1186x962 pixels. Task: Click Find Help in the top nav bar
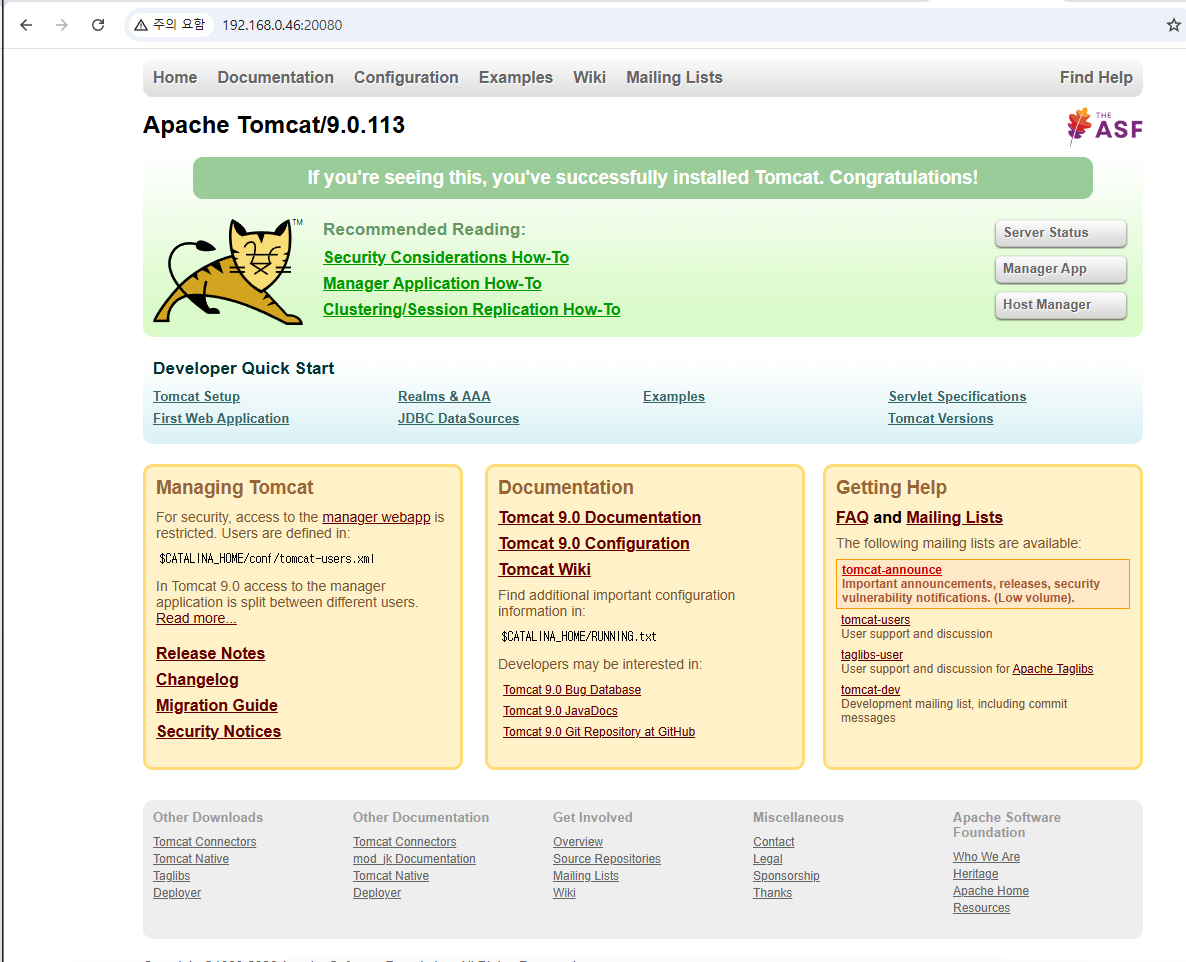[1096, 77]
